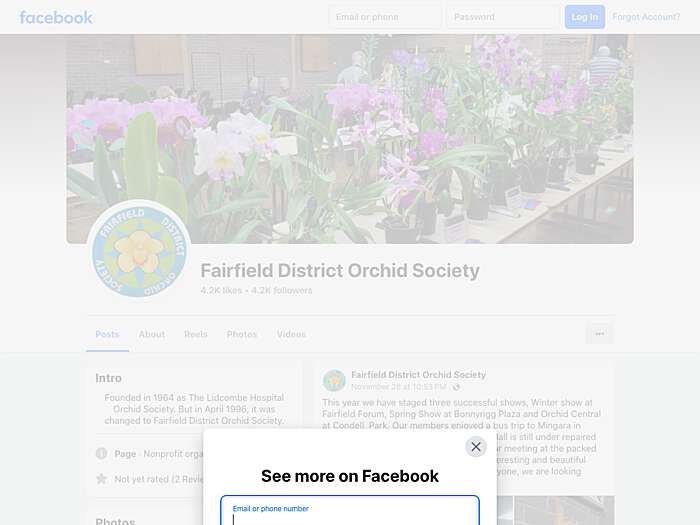Open the three-dot more options menu
Screen dimensions: 700x525
click(x=600, y=333)
